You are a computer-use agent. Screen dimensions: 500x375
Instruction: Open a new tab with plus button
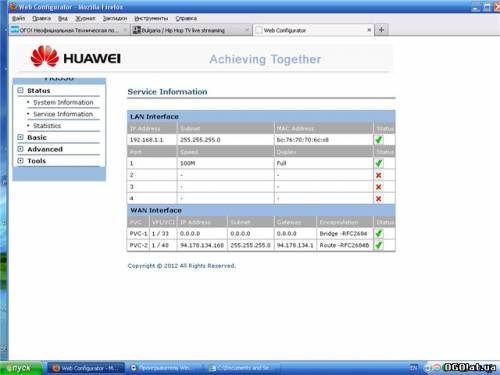(381, 30)
